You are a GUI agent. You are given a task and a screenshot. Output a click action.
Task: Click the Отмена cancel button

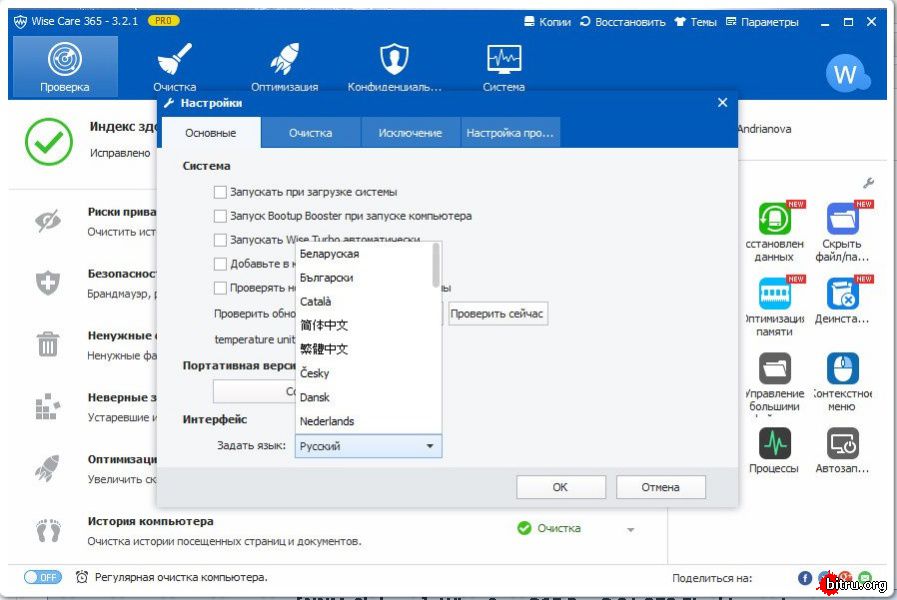click(x=661, y=487)
